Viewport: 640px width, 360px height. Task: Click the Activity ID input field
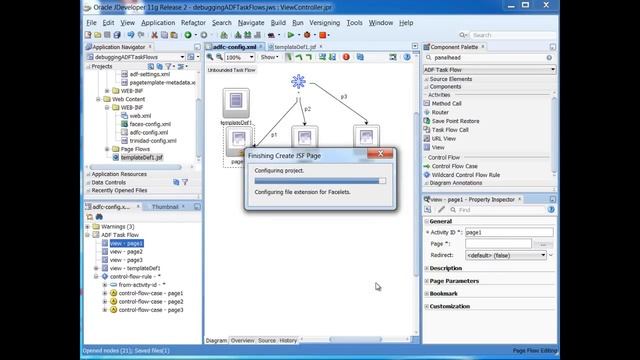pyautogui.click(x=509, y=232)
